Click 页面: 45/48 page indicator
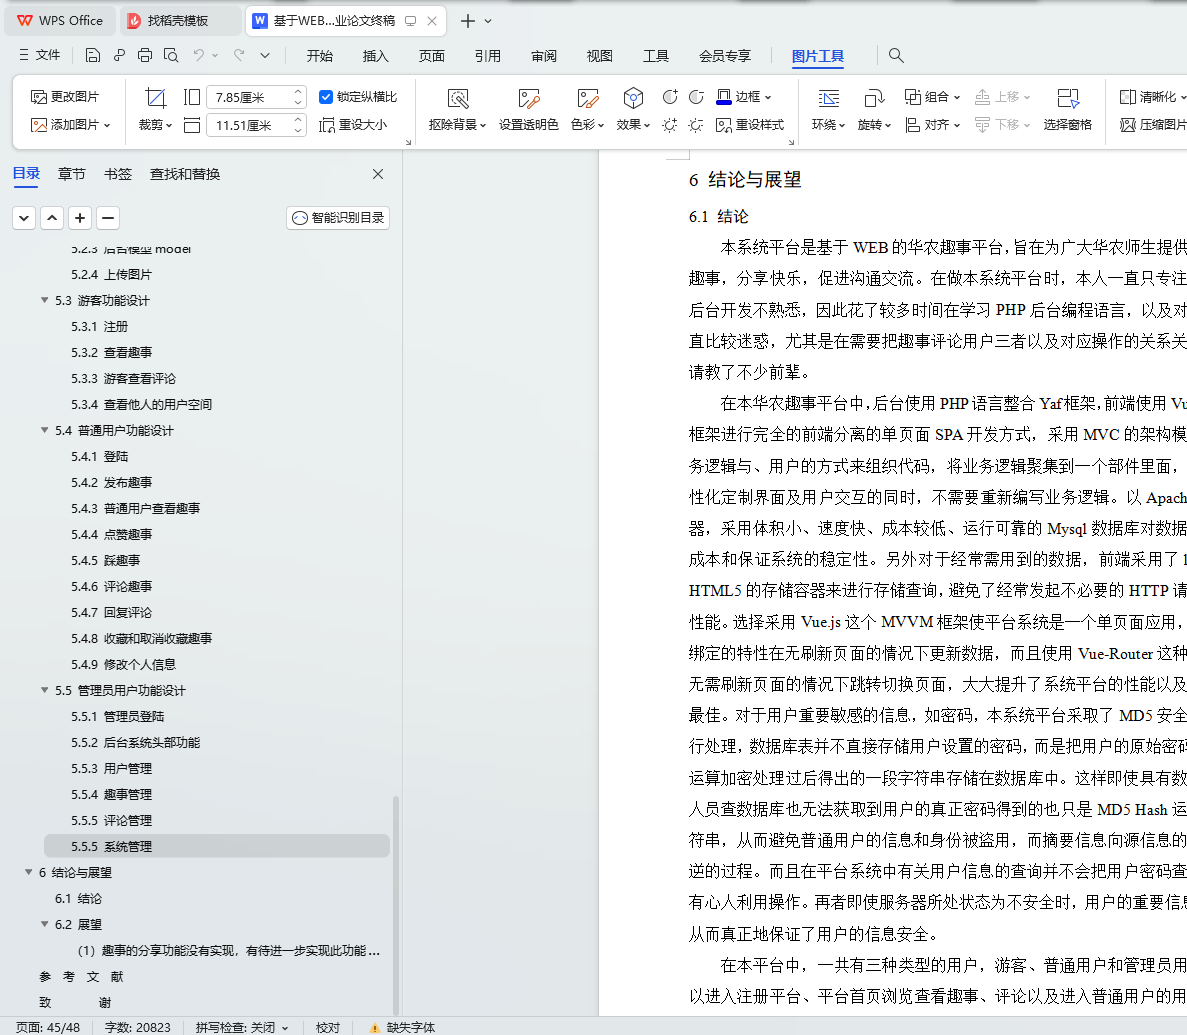 click(48, 1027)
